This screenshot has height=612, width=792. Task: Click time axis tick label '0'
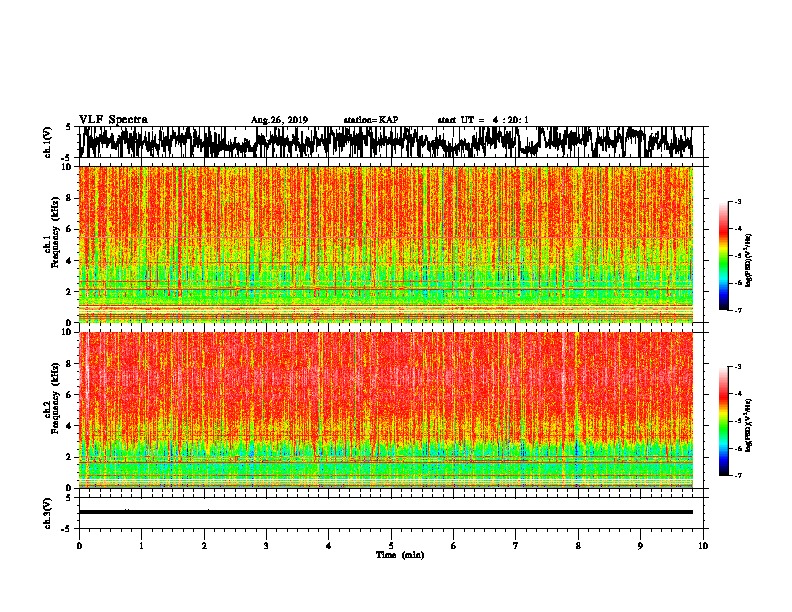tap(79, 546)
